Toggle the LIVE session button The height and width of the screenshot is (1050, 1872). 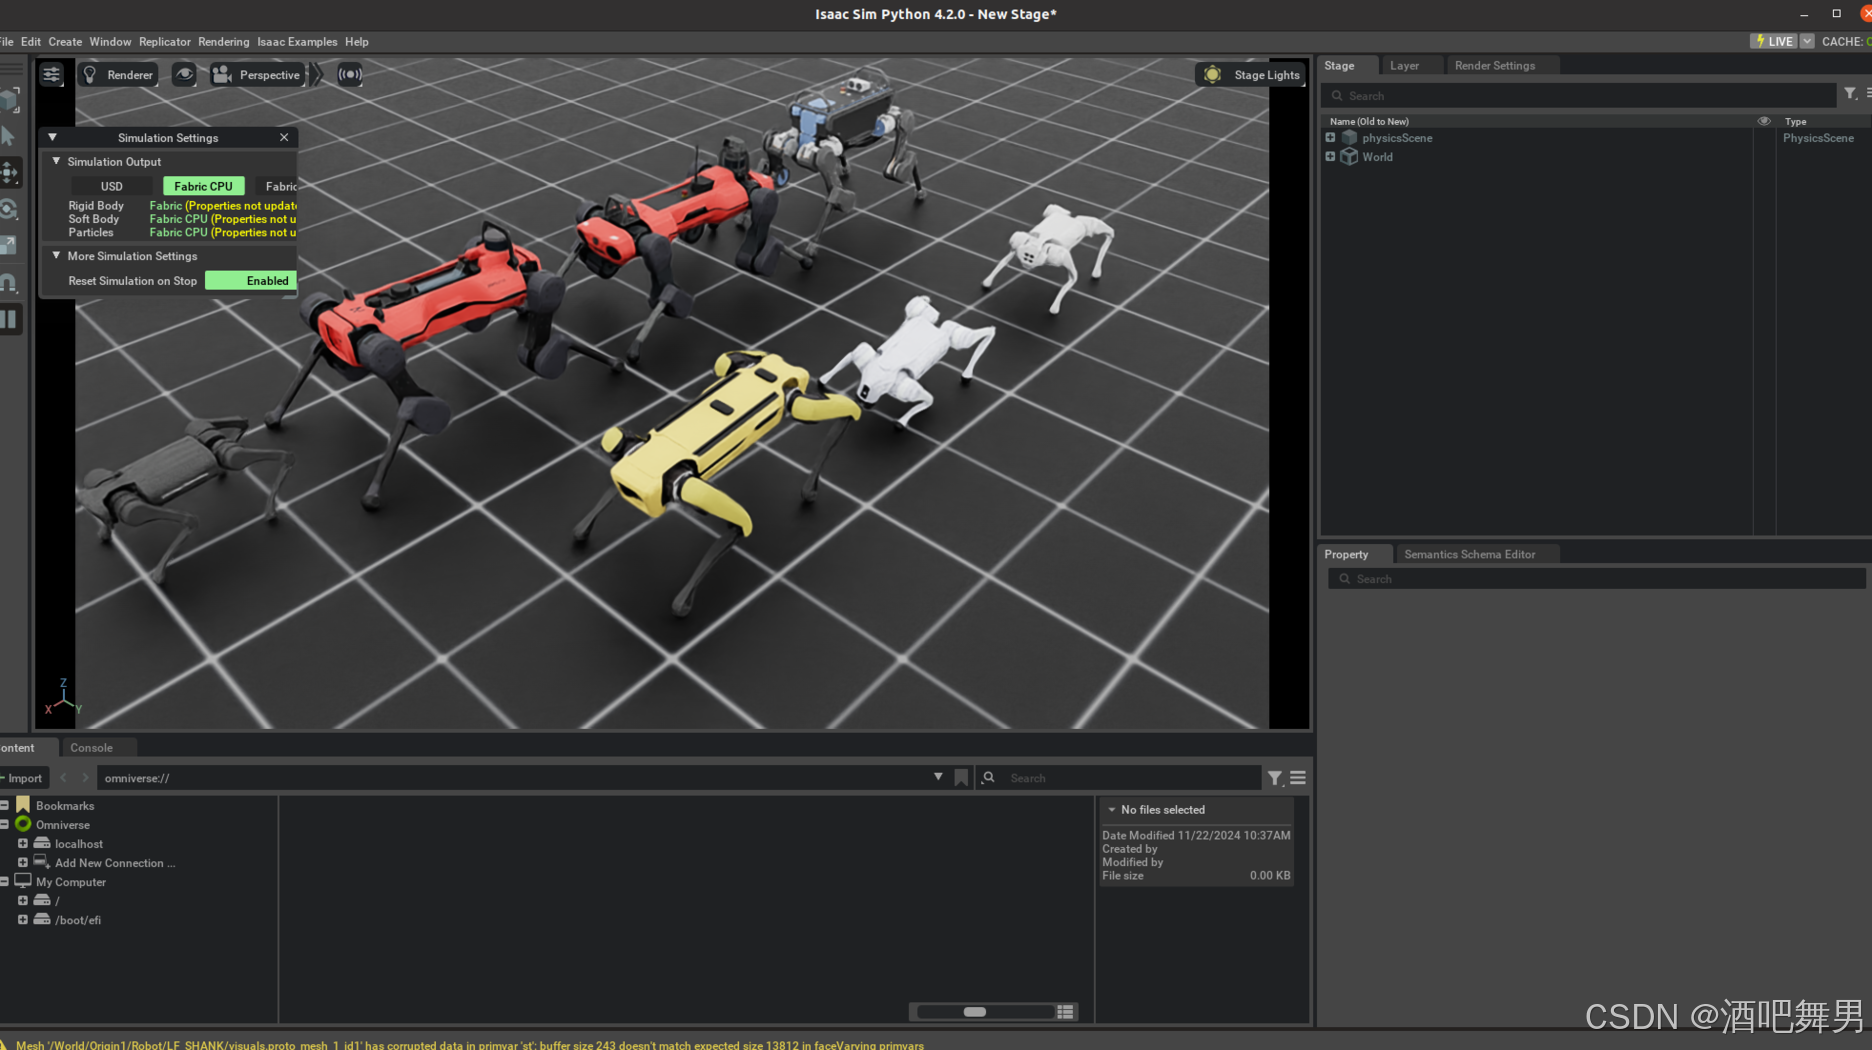(x=1774, y=42)
